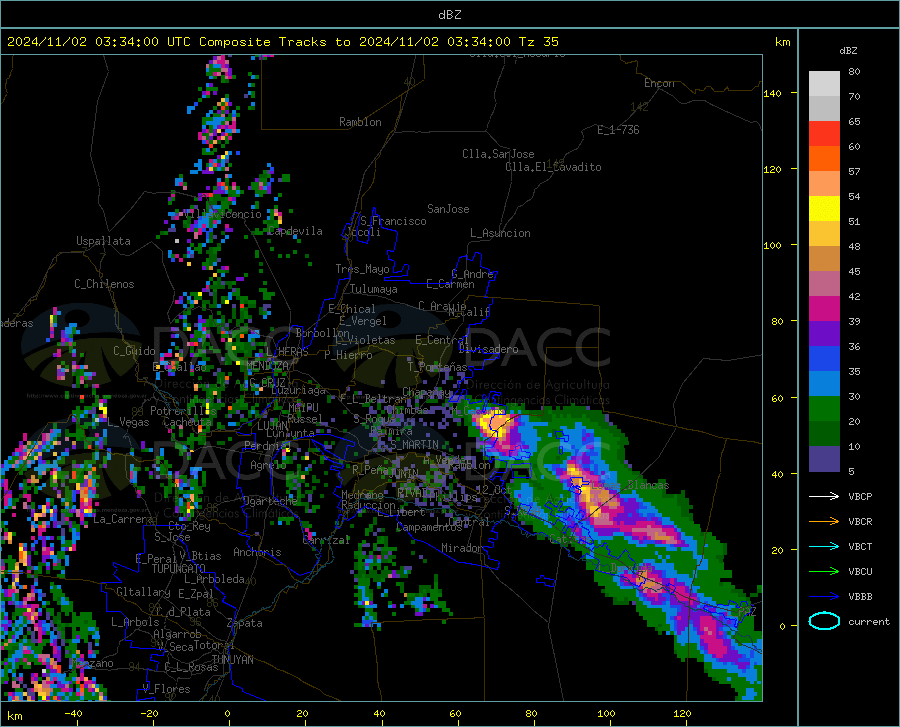Viewport: 900px width, 727px height.
Task: Click the blue VBBB arrow in legend
Action: (x=824, y=597)
